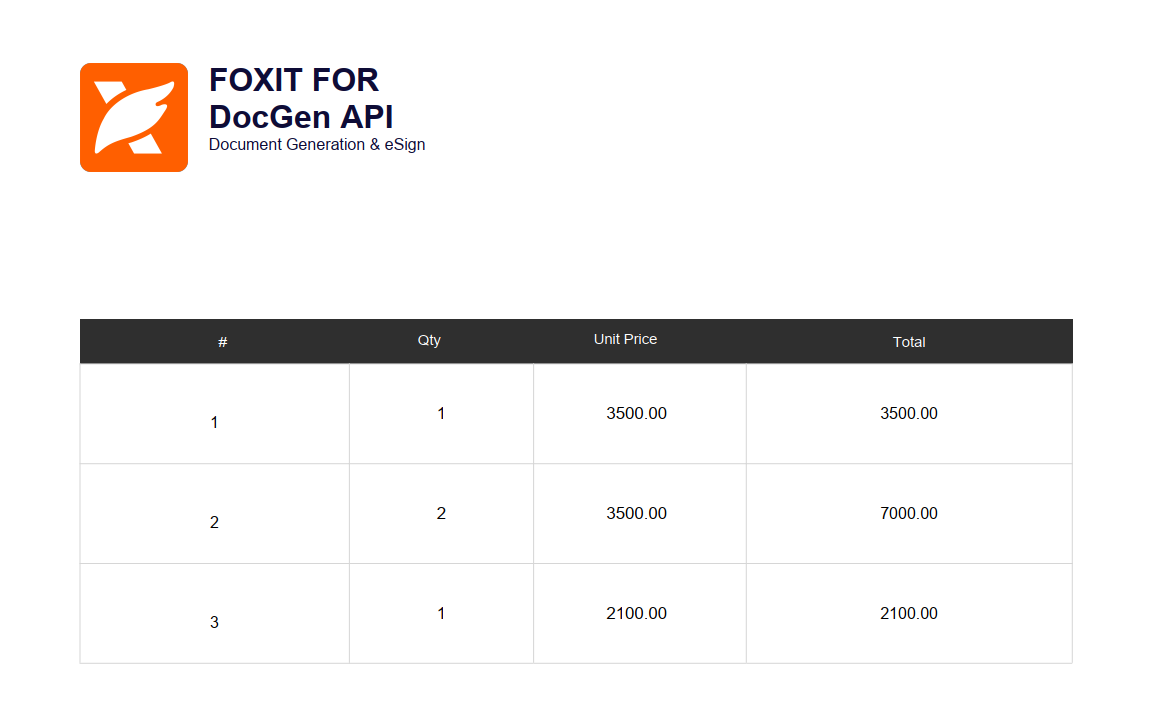Viewport: 1156px width, 706px height.
Task: Select the 'Qty' column header
Action: point(429,339)
